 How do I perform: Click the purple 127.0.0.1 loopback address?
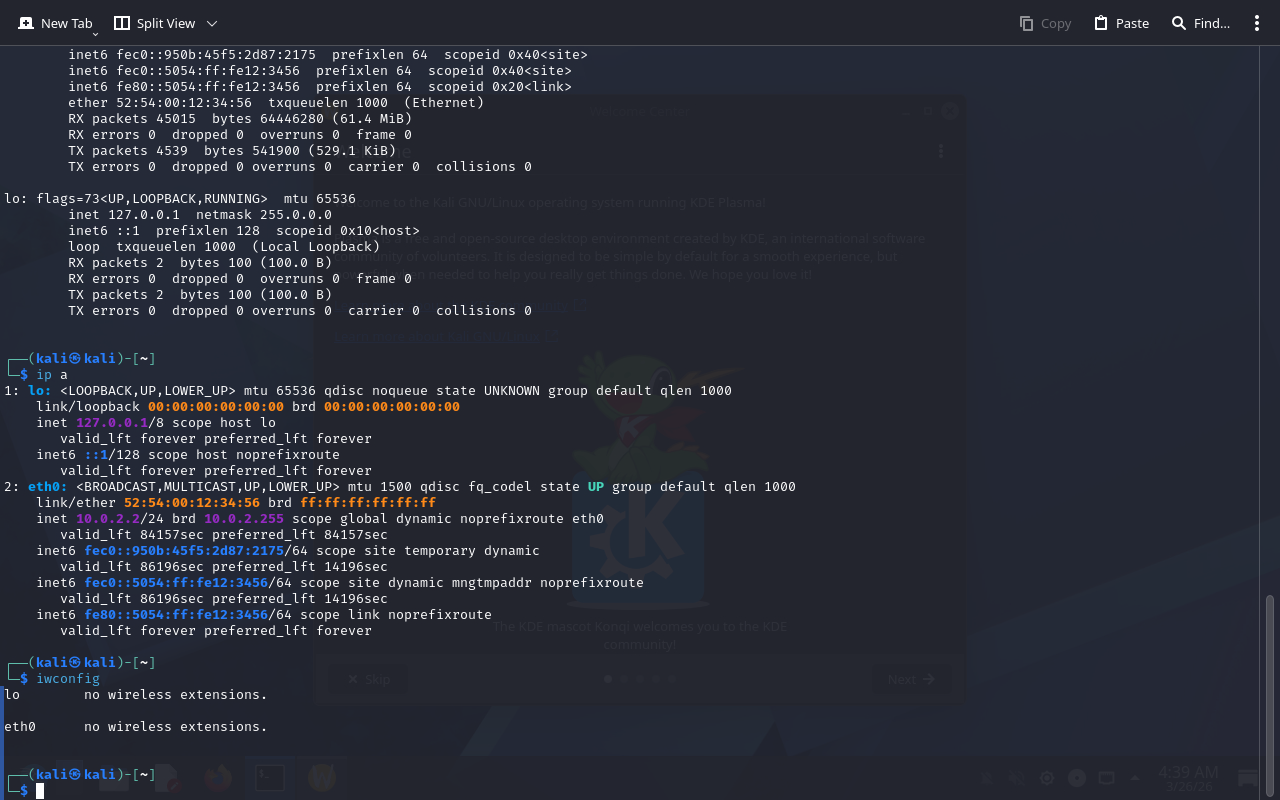[112, 423]
